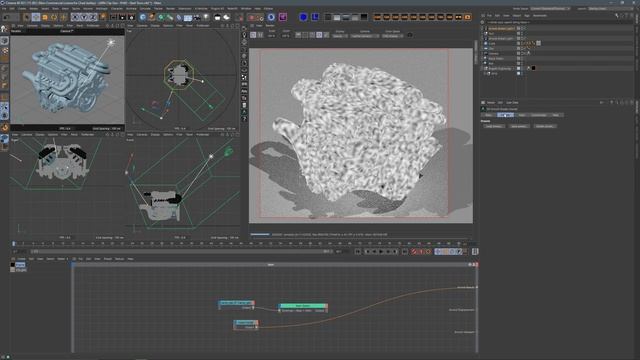Image resolution: width=640 pixels, height=360 pixels.
Task: Click the third preset button in Attribute Manager
Action: [x=545, y=126]
